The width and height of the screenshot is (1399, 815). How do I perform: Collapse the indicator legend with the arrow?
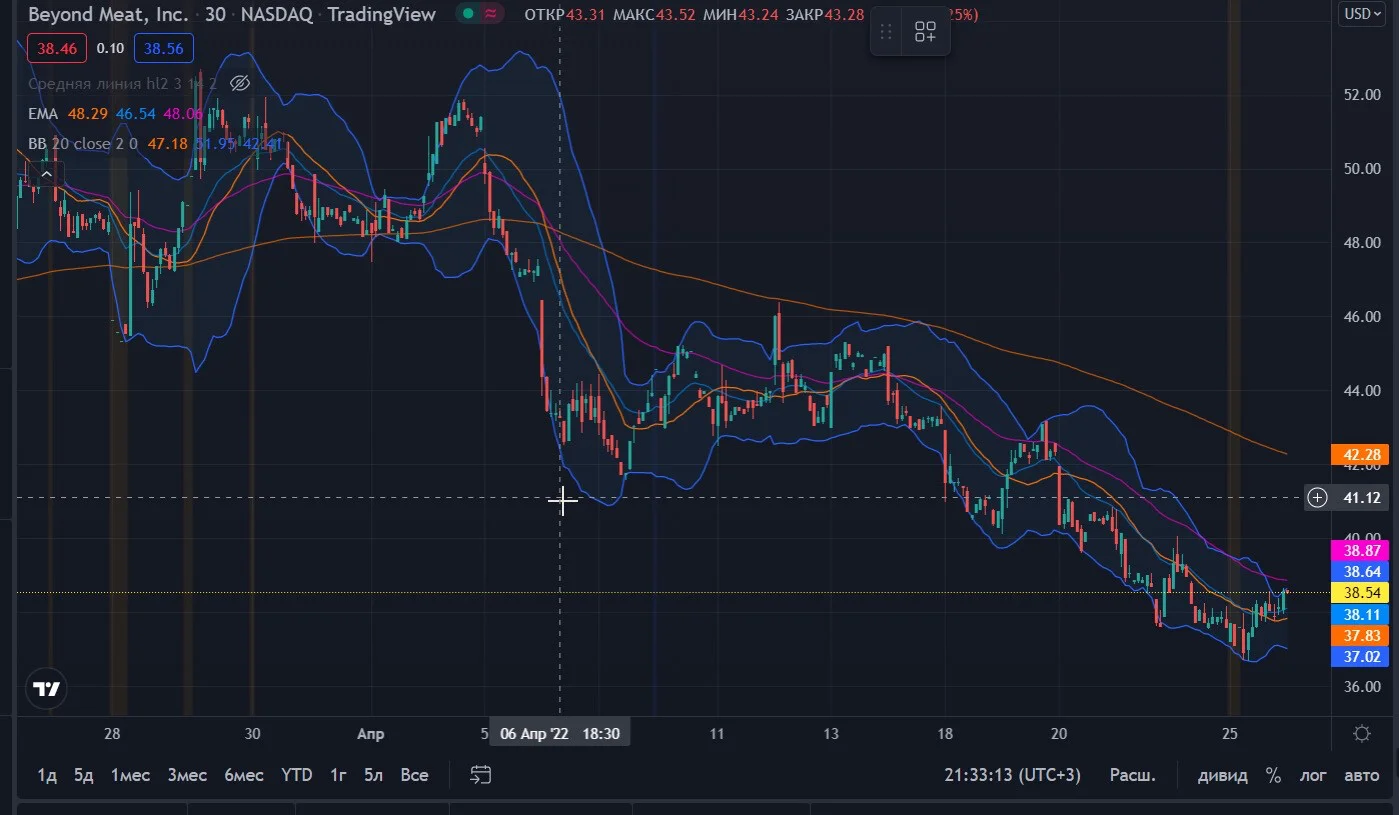click(x=45, y=173)
